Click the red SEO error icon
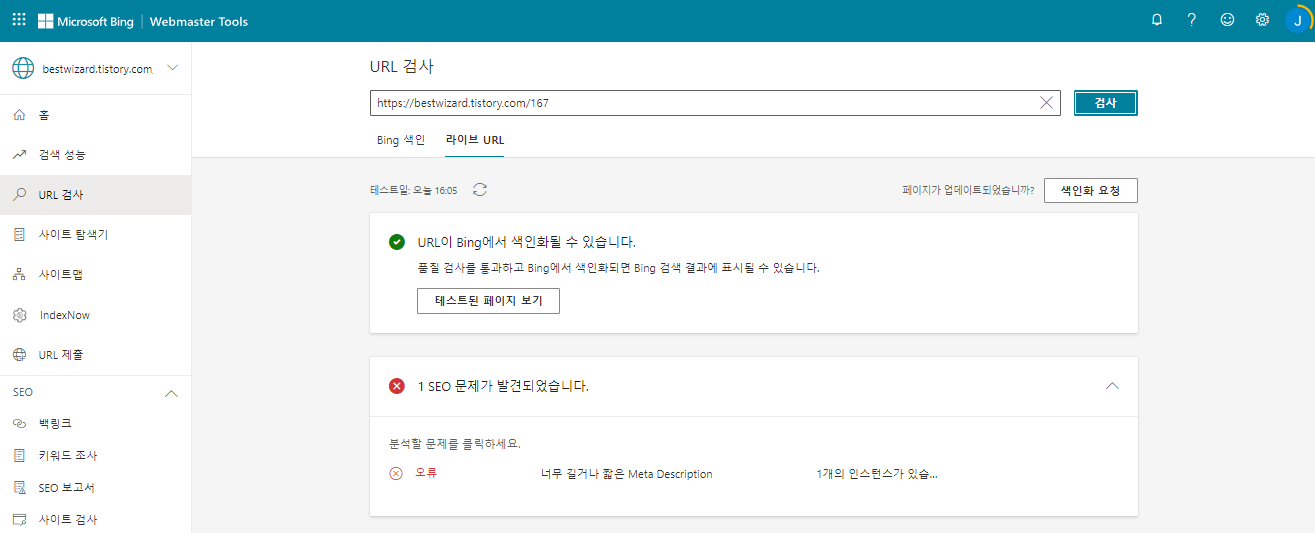This screenshot has height=533, width=1315. (397, 386)
